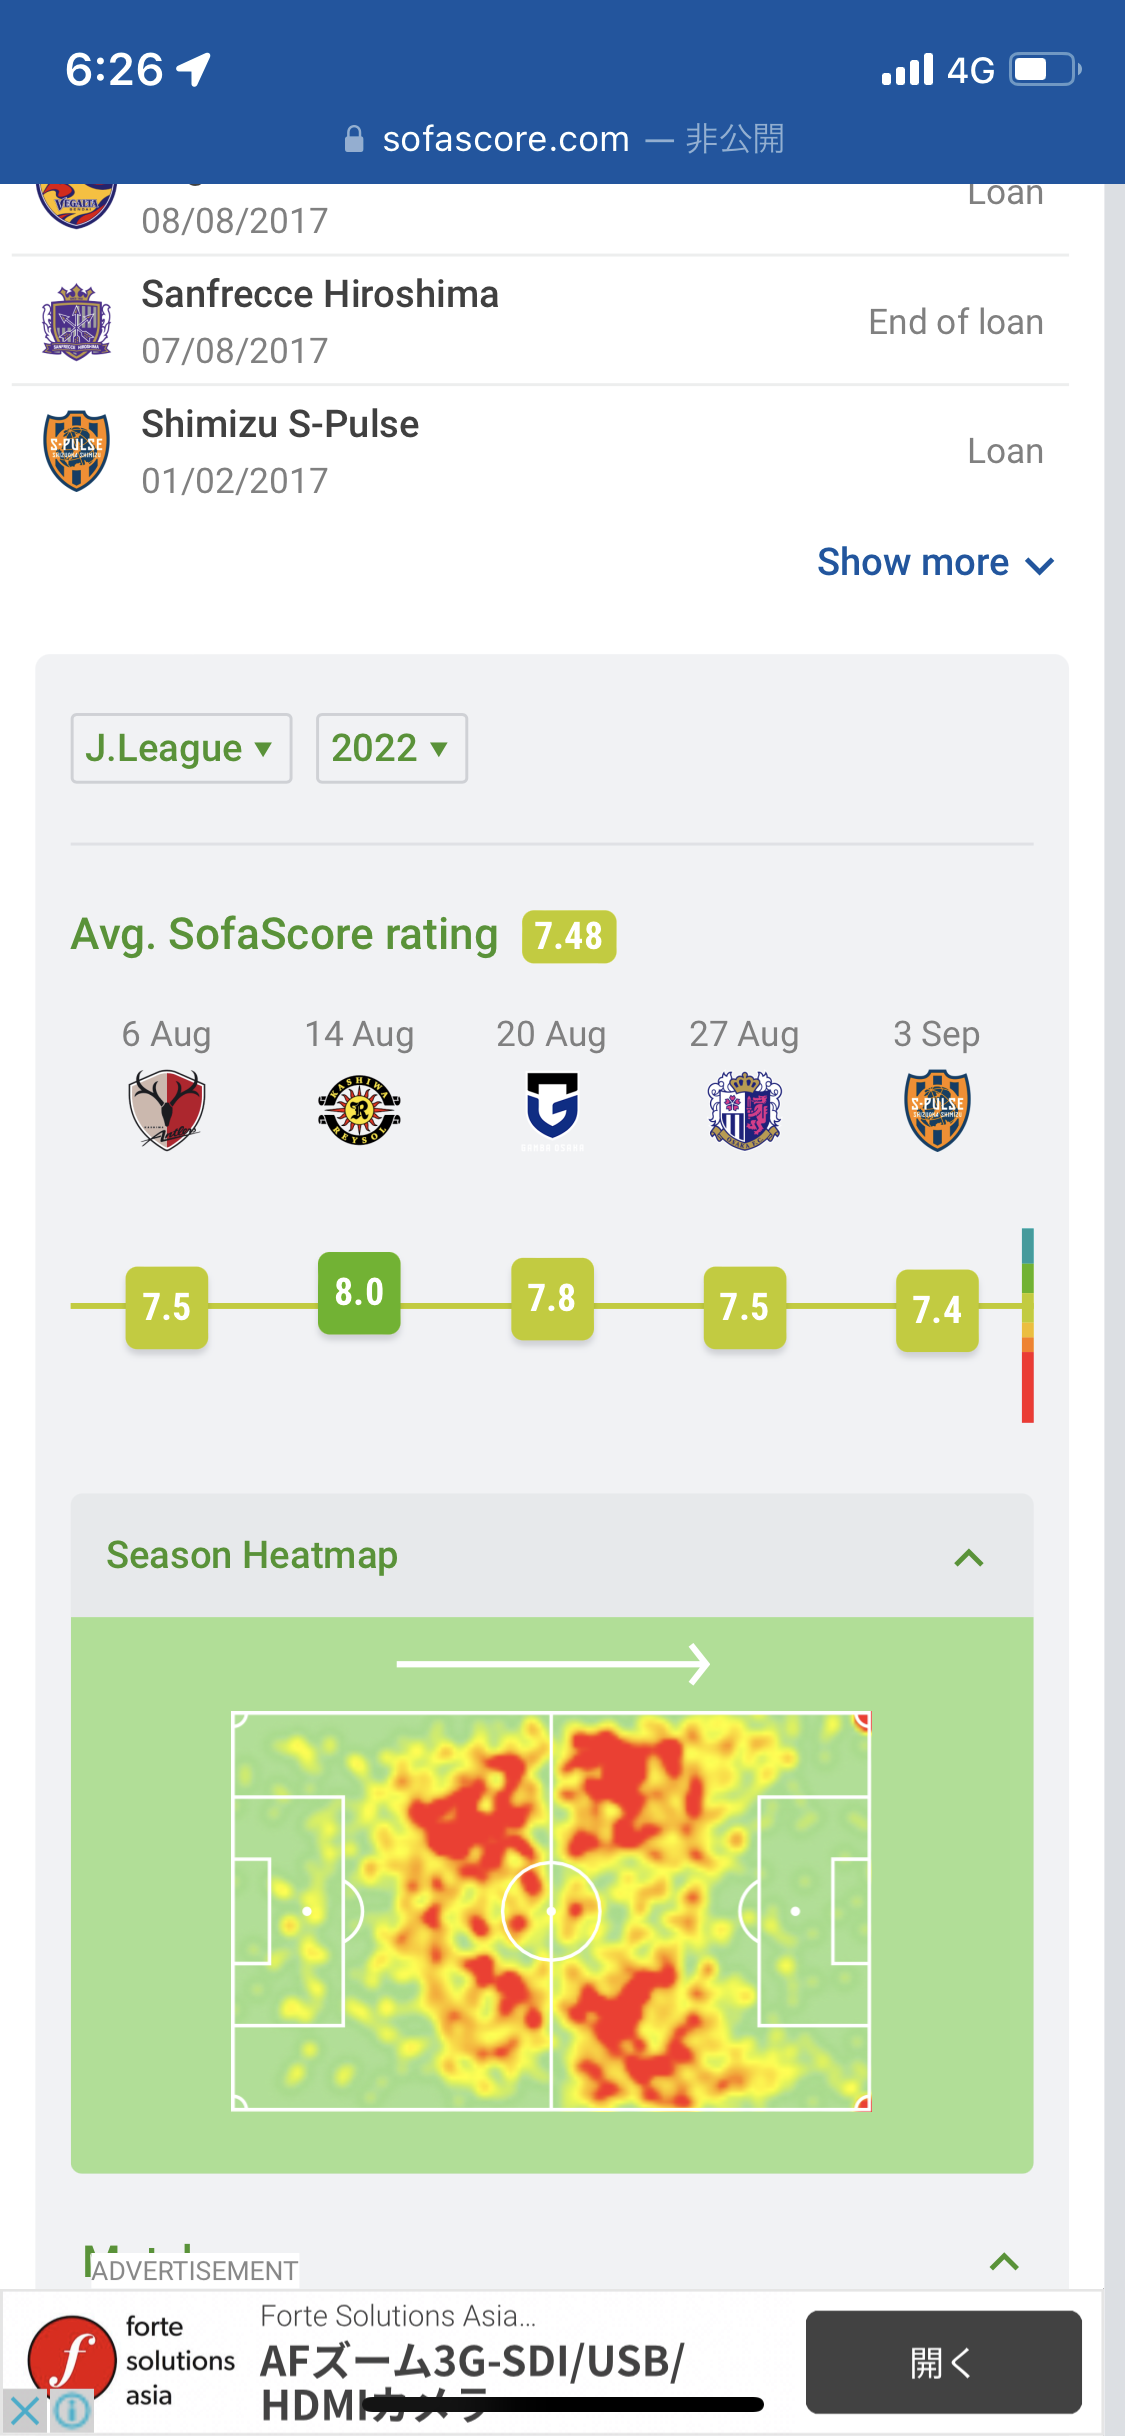Tap the 8.0 rating badge

(x=359, y=1292)
